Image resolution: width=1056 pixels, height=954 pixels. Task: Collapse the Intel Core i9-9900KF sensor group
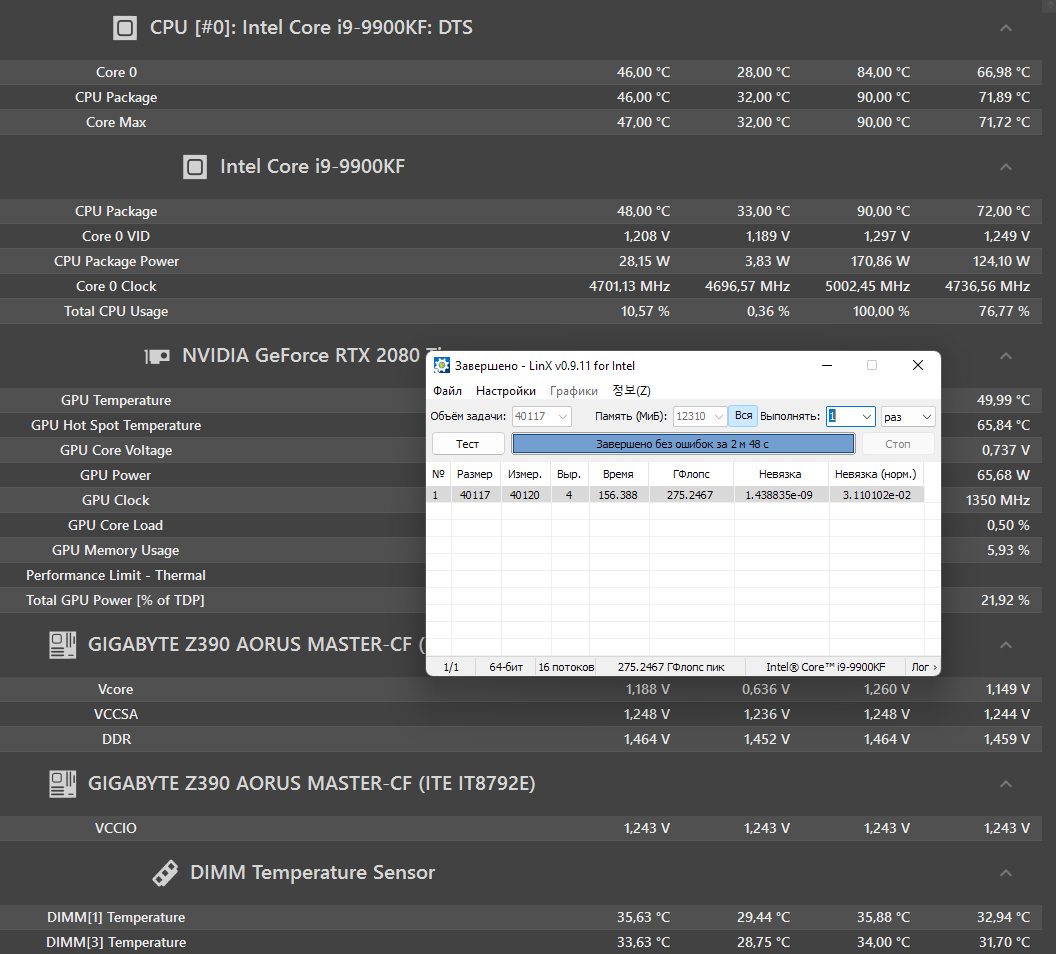tap(1005, 167)
